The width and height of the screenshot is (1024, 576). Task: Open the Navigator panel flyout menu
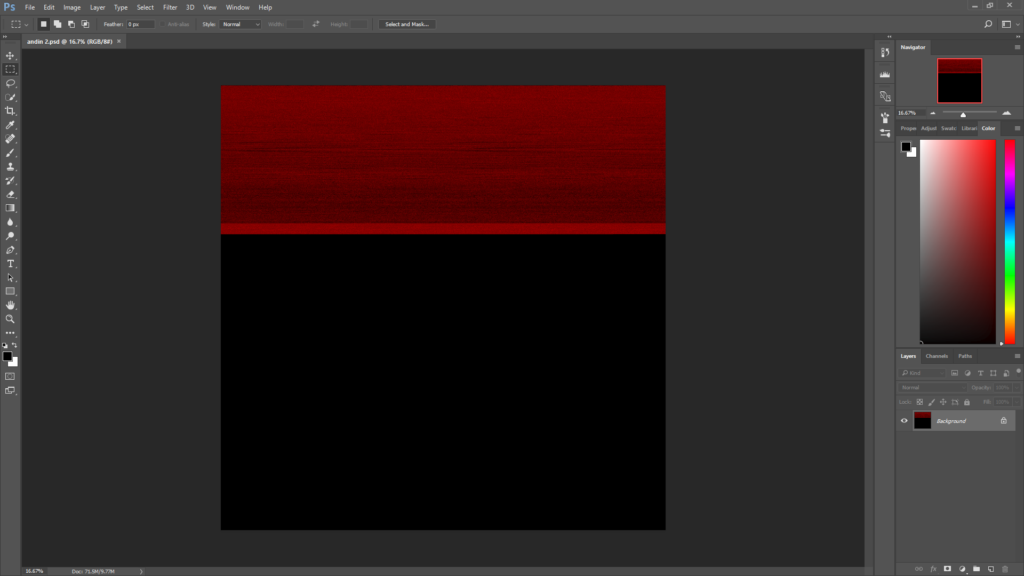[x=1017, y=47]
